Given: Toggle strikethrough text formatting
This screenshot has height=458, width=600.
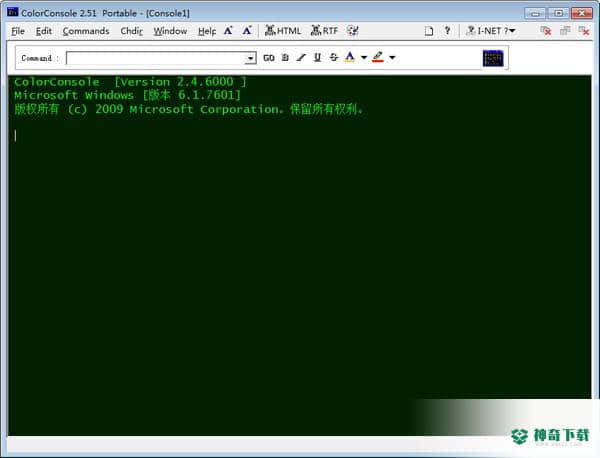Looking at the screenshot, I should click(334, 57).
